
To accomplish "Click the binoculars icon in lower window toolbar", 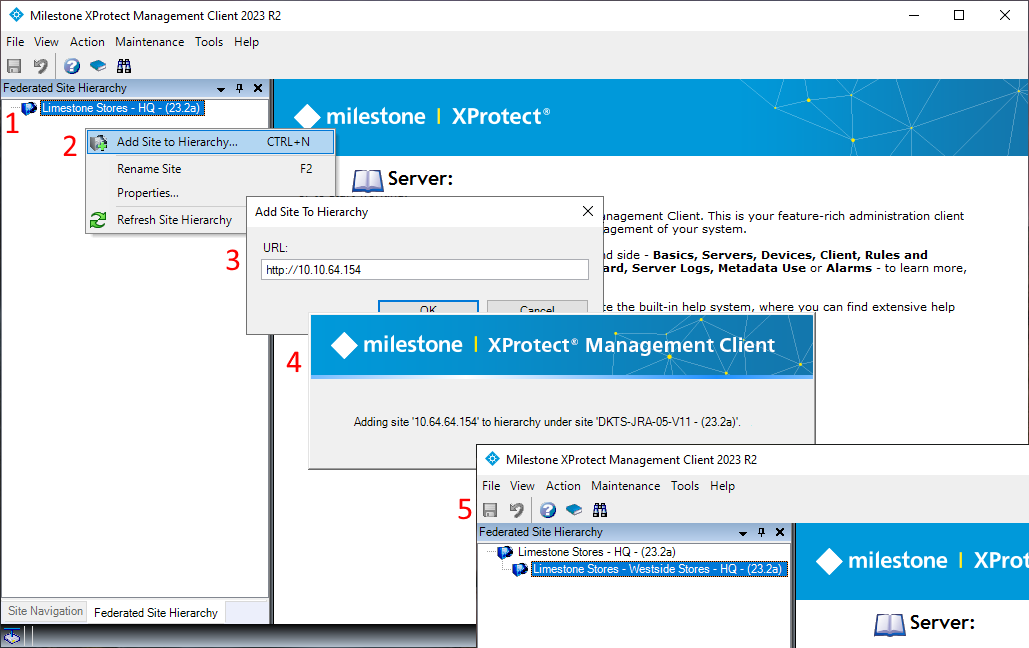I will [600, 510].
